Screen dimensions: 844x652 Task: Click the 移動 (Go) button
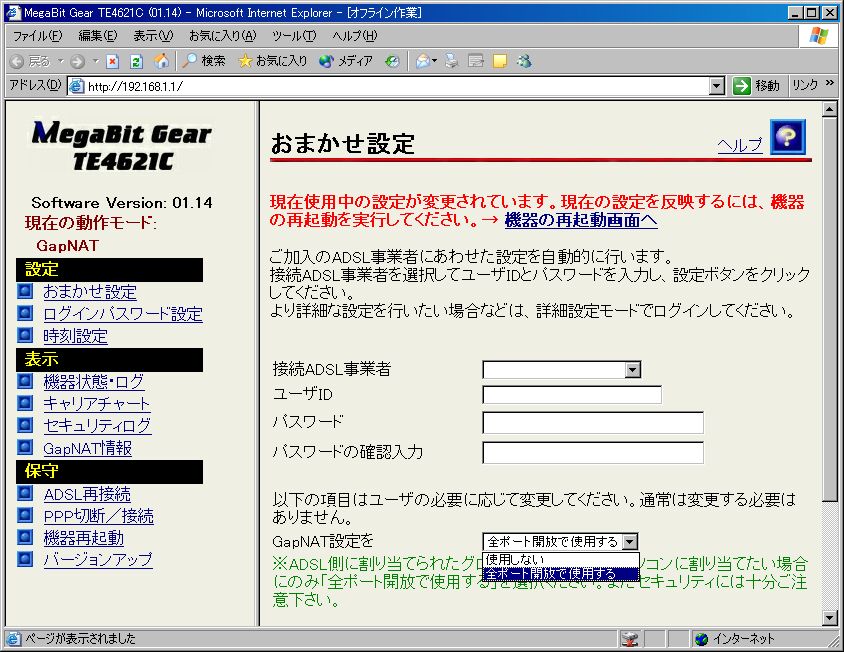[756, 86]
